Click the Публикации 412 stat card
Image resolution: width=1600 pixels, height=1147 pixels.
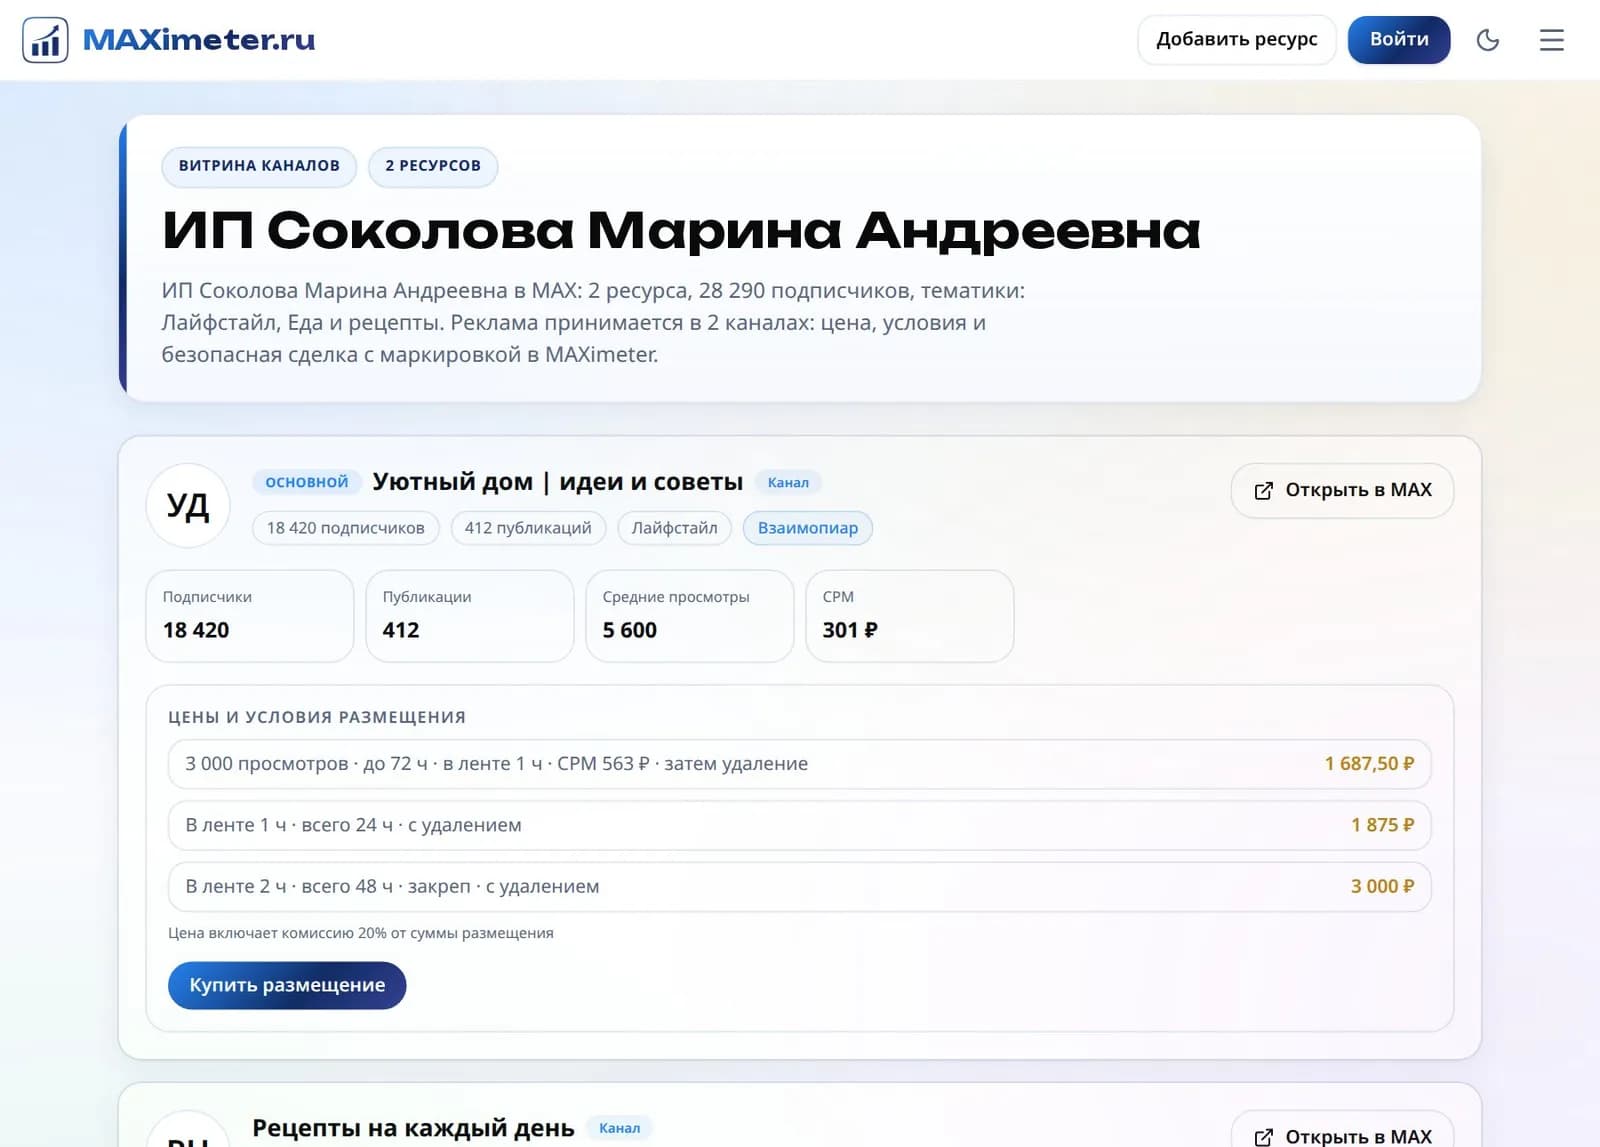point(470,616)
